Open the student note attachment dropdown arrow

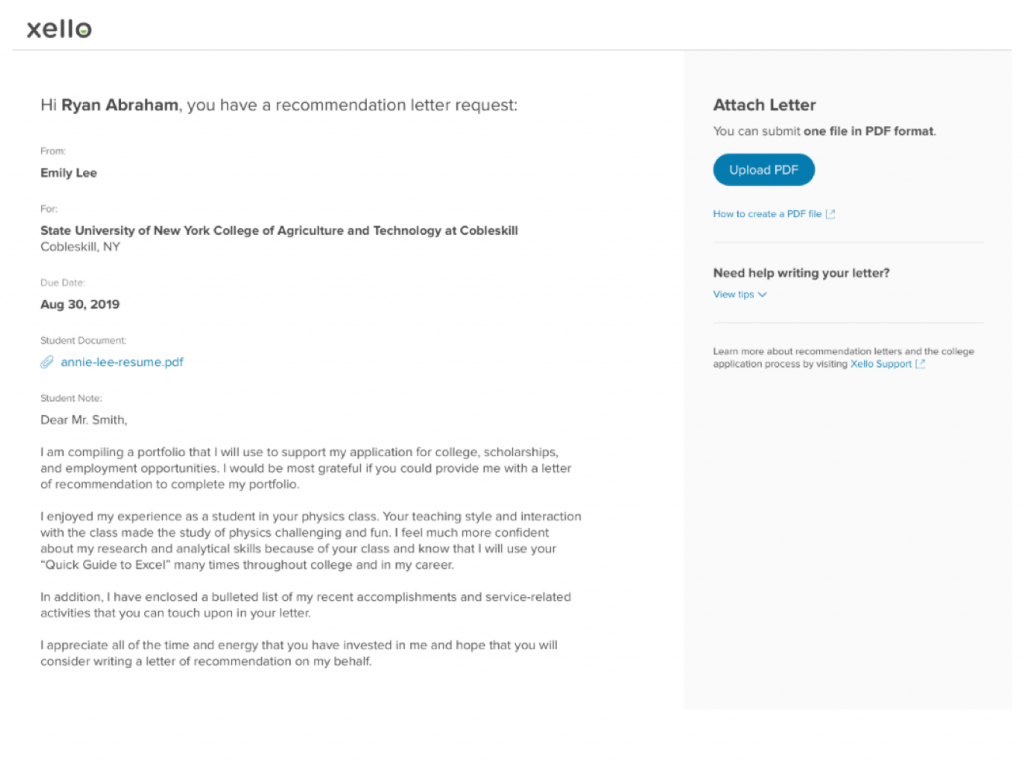(763, 294)
